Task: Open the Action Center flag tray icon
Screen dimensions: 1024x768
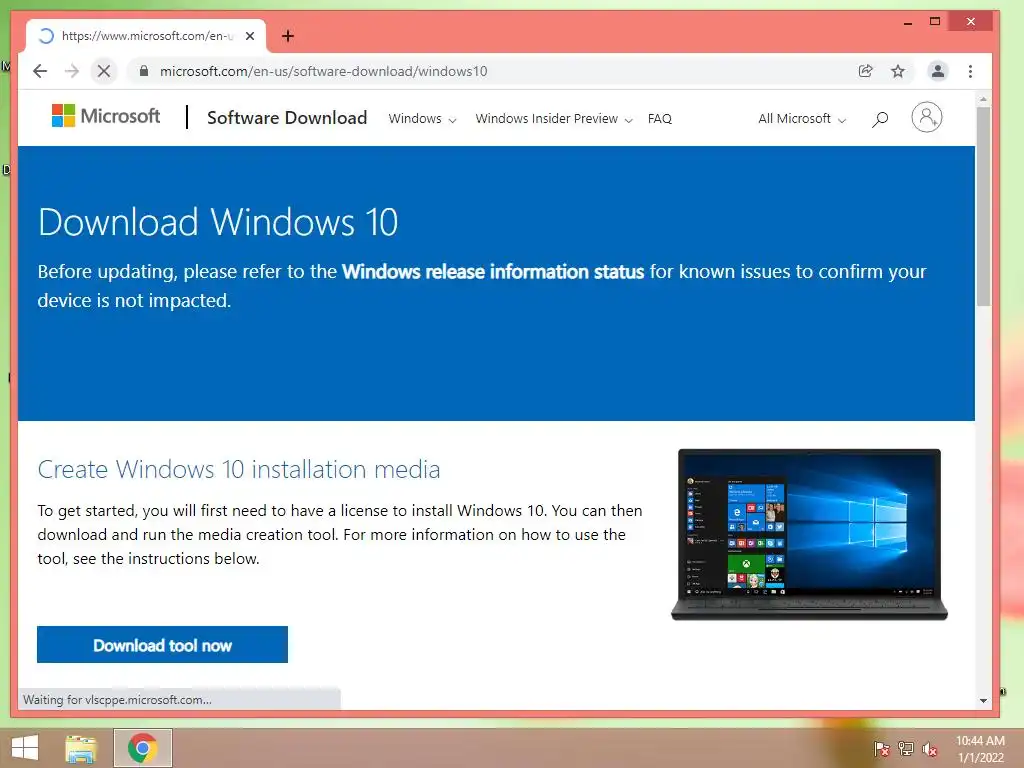Action: point(881,749)
